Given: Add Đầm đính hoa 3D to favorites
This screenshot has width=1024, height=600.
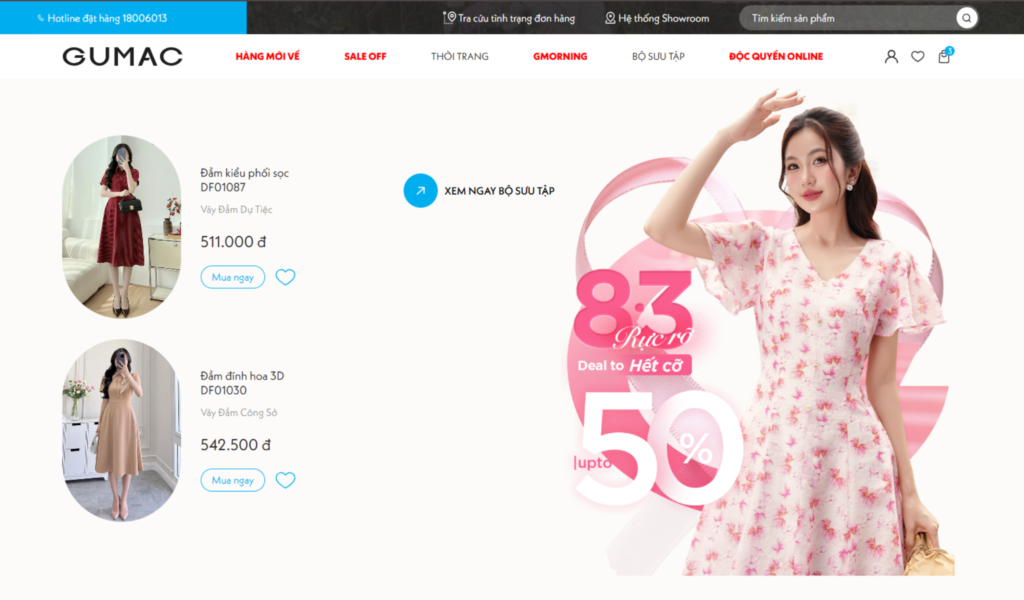Looking at the screenshot, I should [x=285, y=480].
